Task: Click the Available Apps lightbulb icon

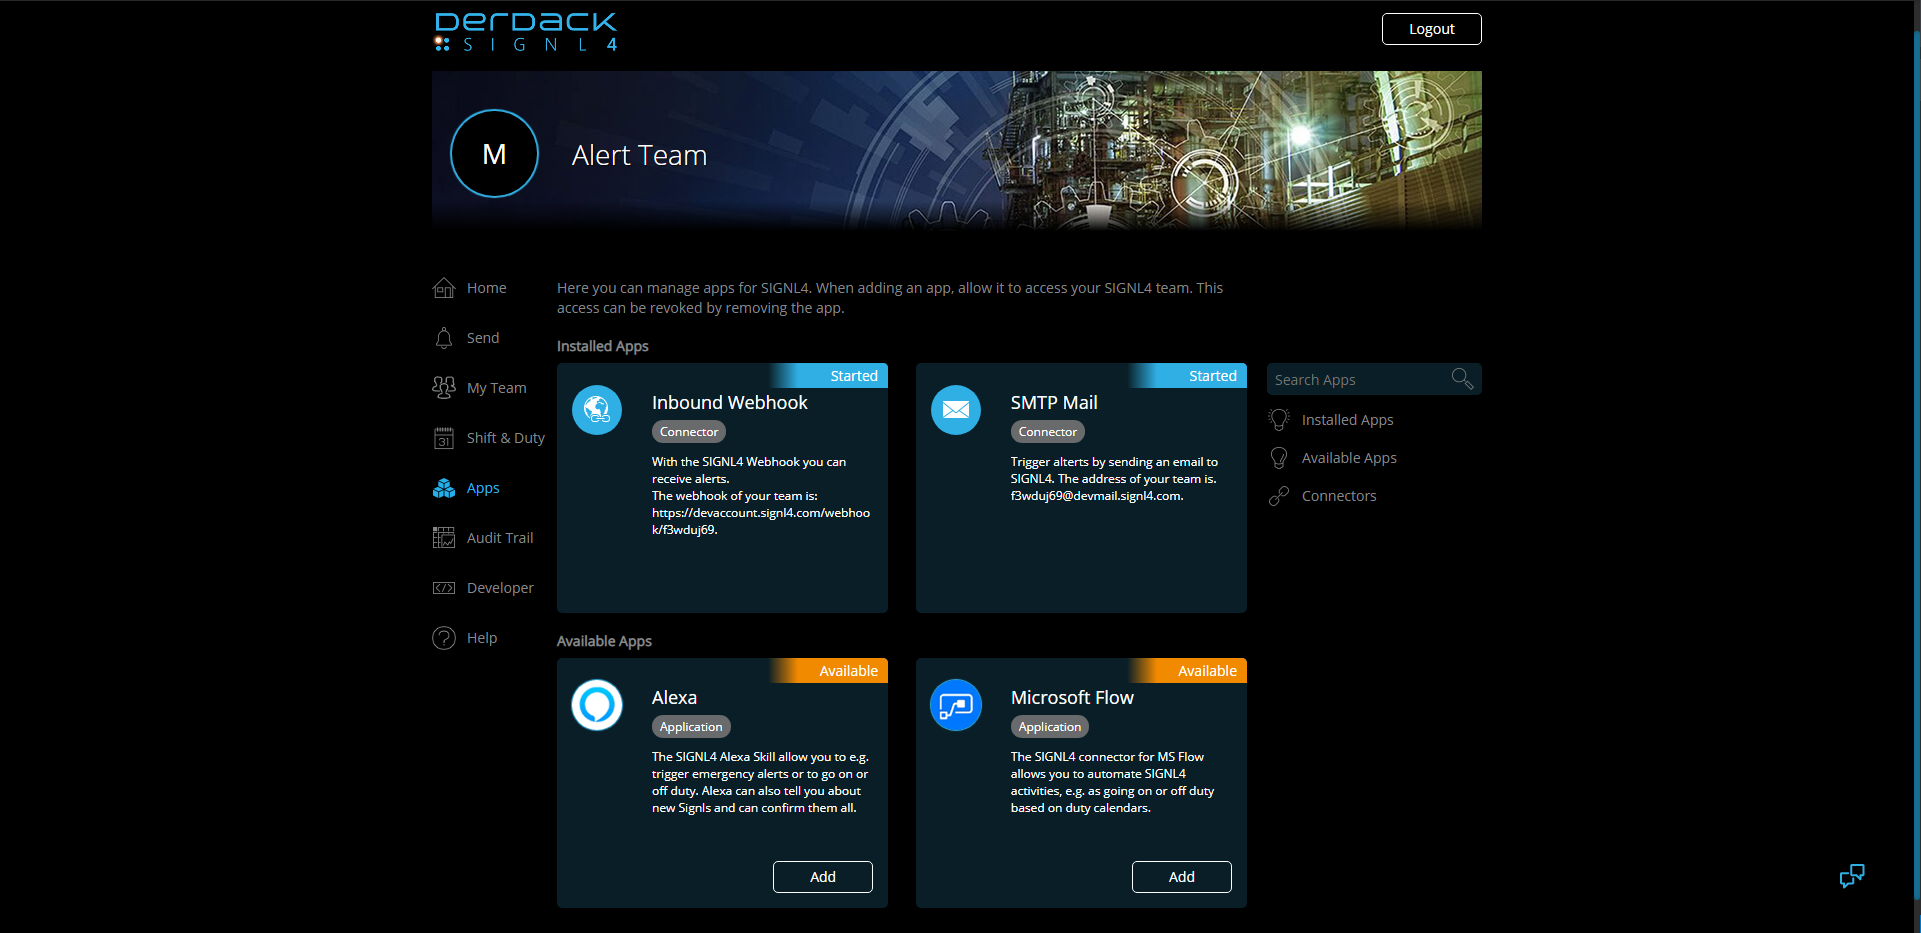Action: pos(1279,458)
